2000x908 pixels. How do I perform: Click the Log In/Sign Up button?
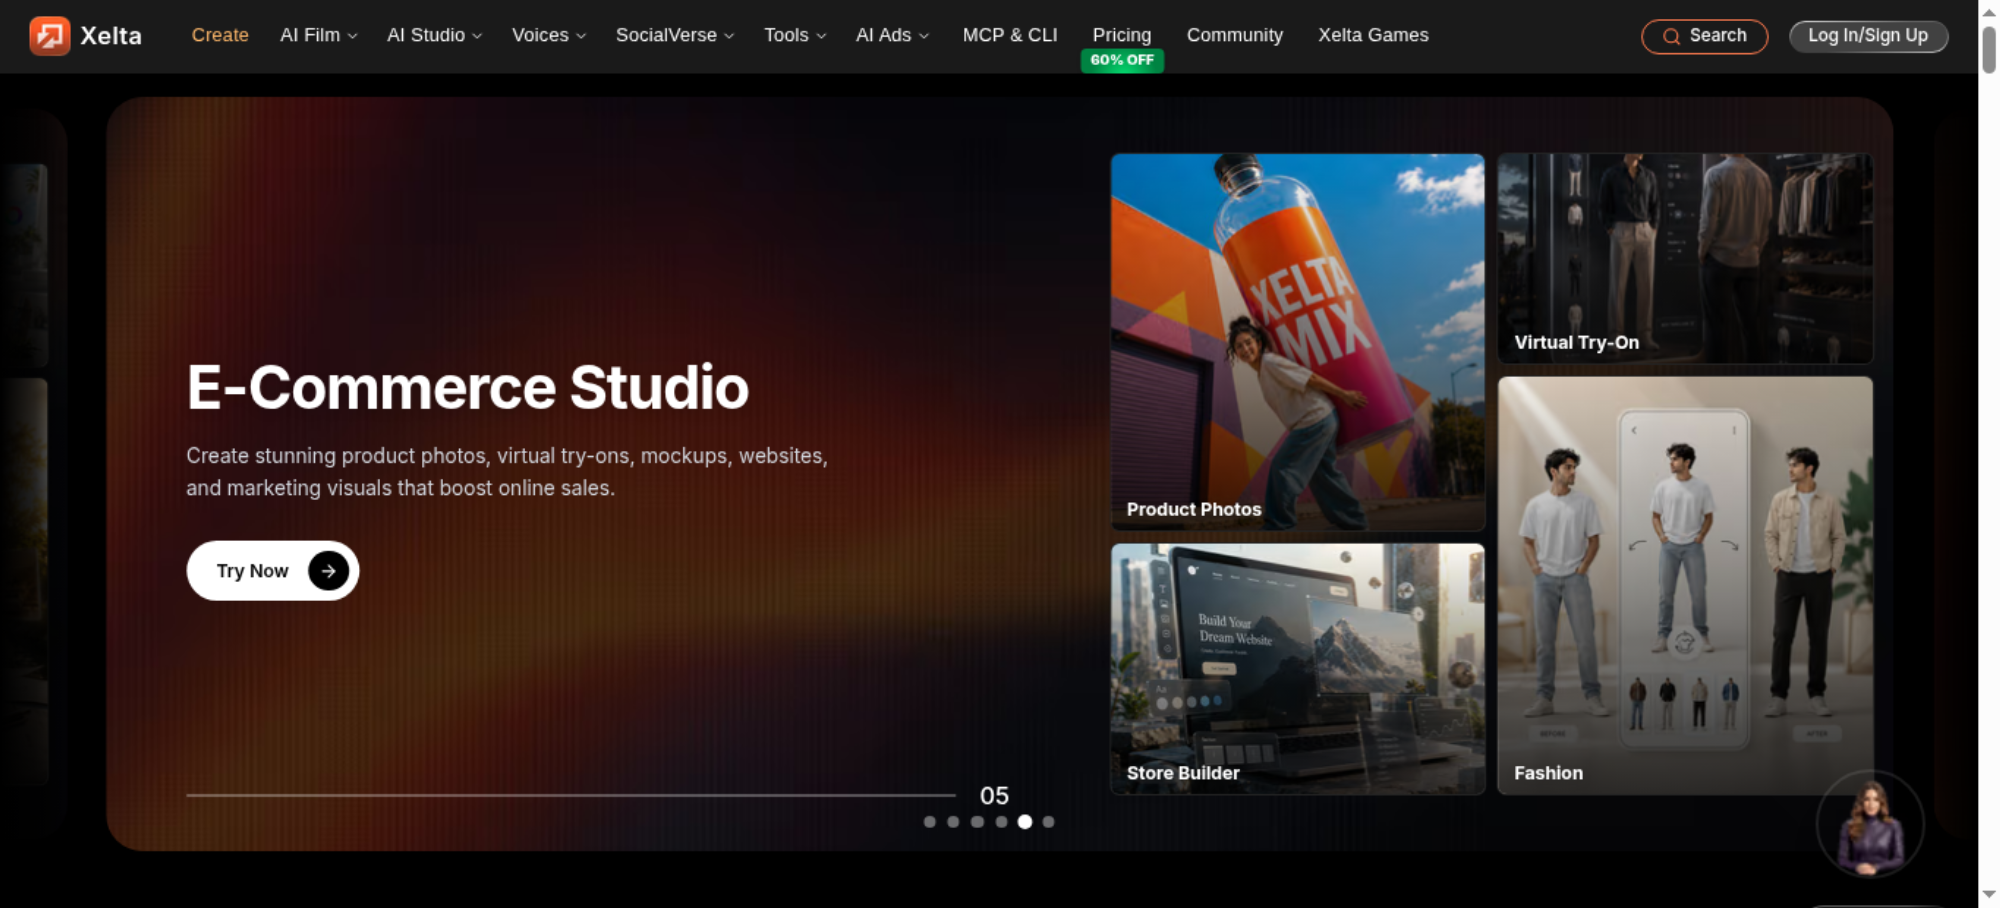click(1868, 36)
